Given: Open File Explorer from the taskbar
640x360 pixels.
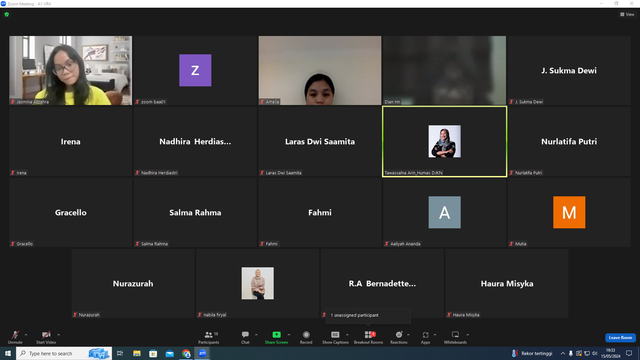Looking at the screenshot, I should pos(137,353).
